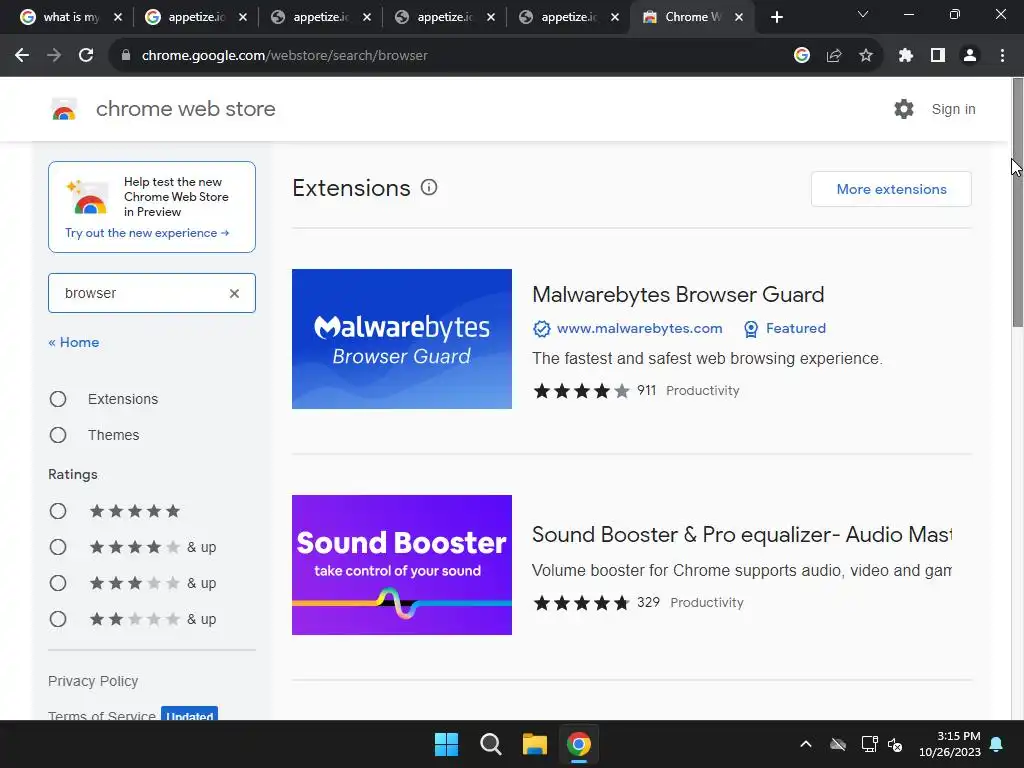
Task: Click the Chrome taskbar icon
Action: tap(579, 744)
